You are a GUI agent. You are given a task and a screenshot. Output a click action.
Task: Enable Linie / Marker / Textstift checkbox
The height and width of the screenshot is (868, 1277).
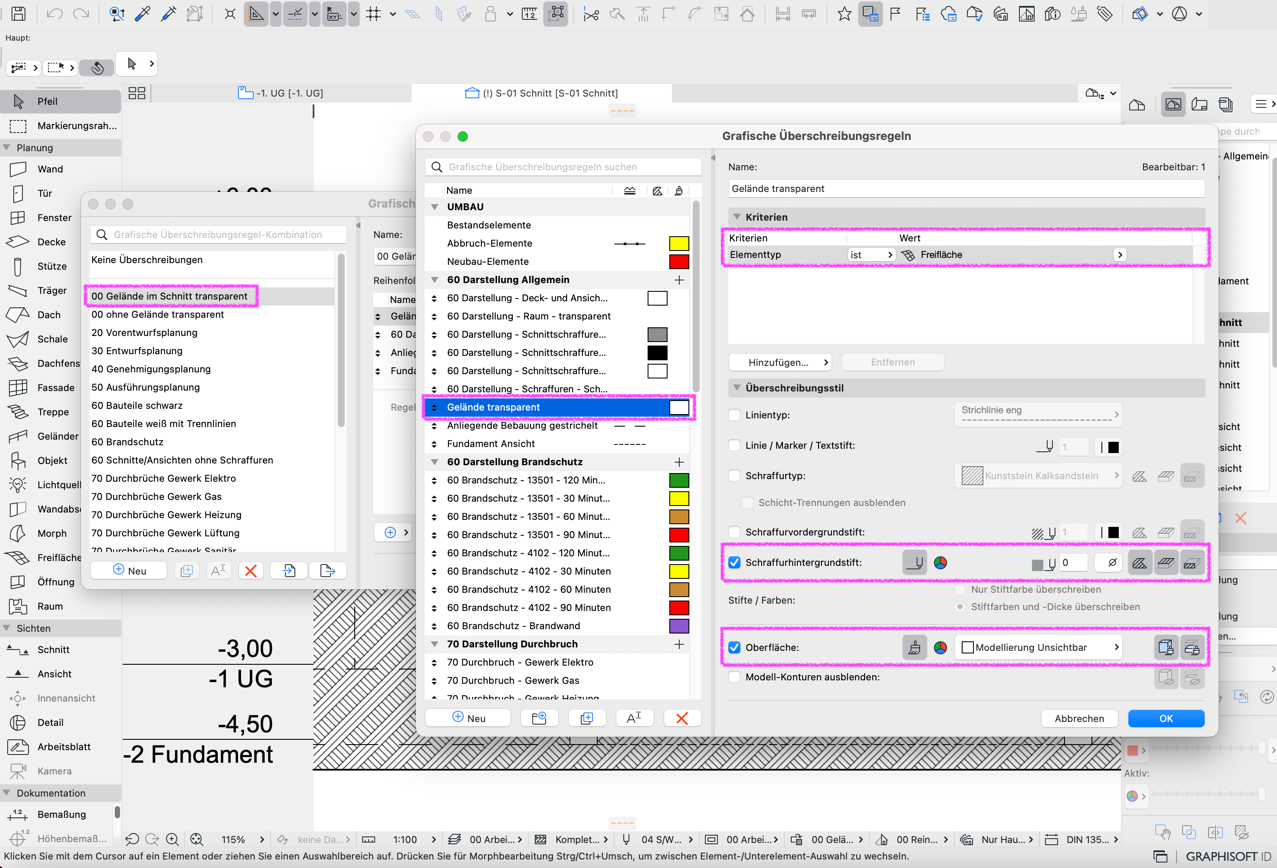click(x=735, y=445)
